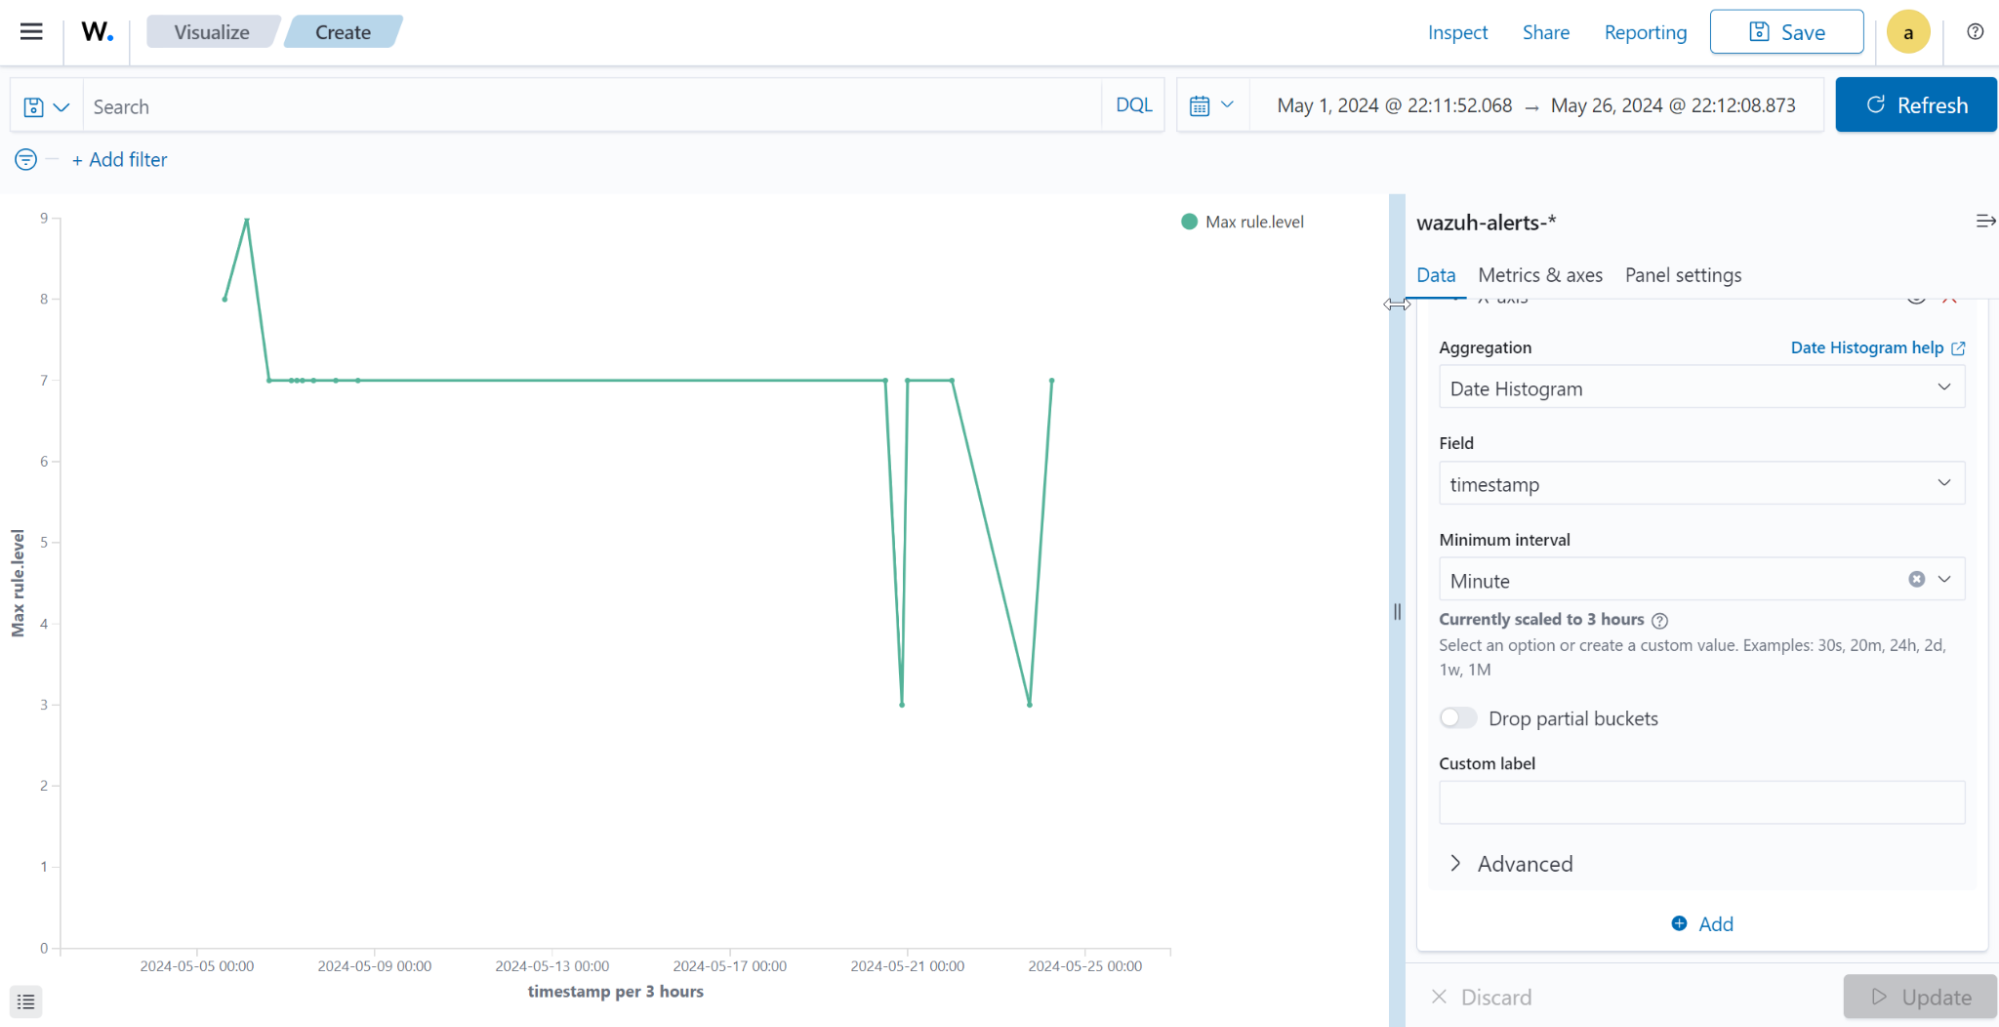Switch to the Metrics & axes tab
The height and width of the screenshot is (1027, 1999).
[1540, 275]
